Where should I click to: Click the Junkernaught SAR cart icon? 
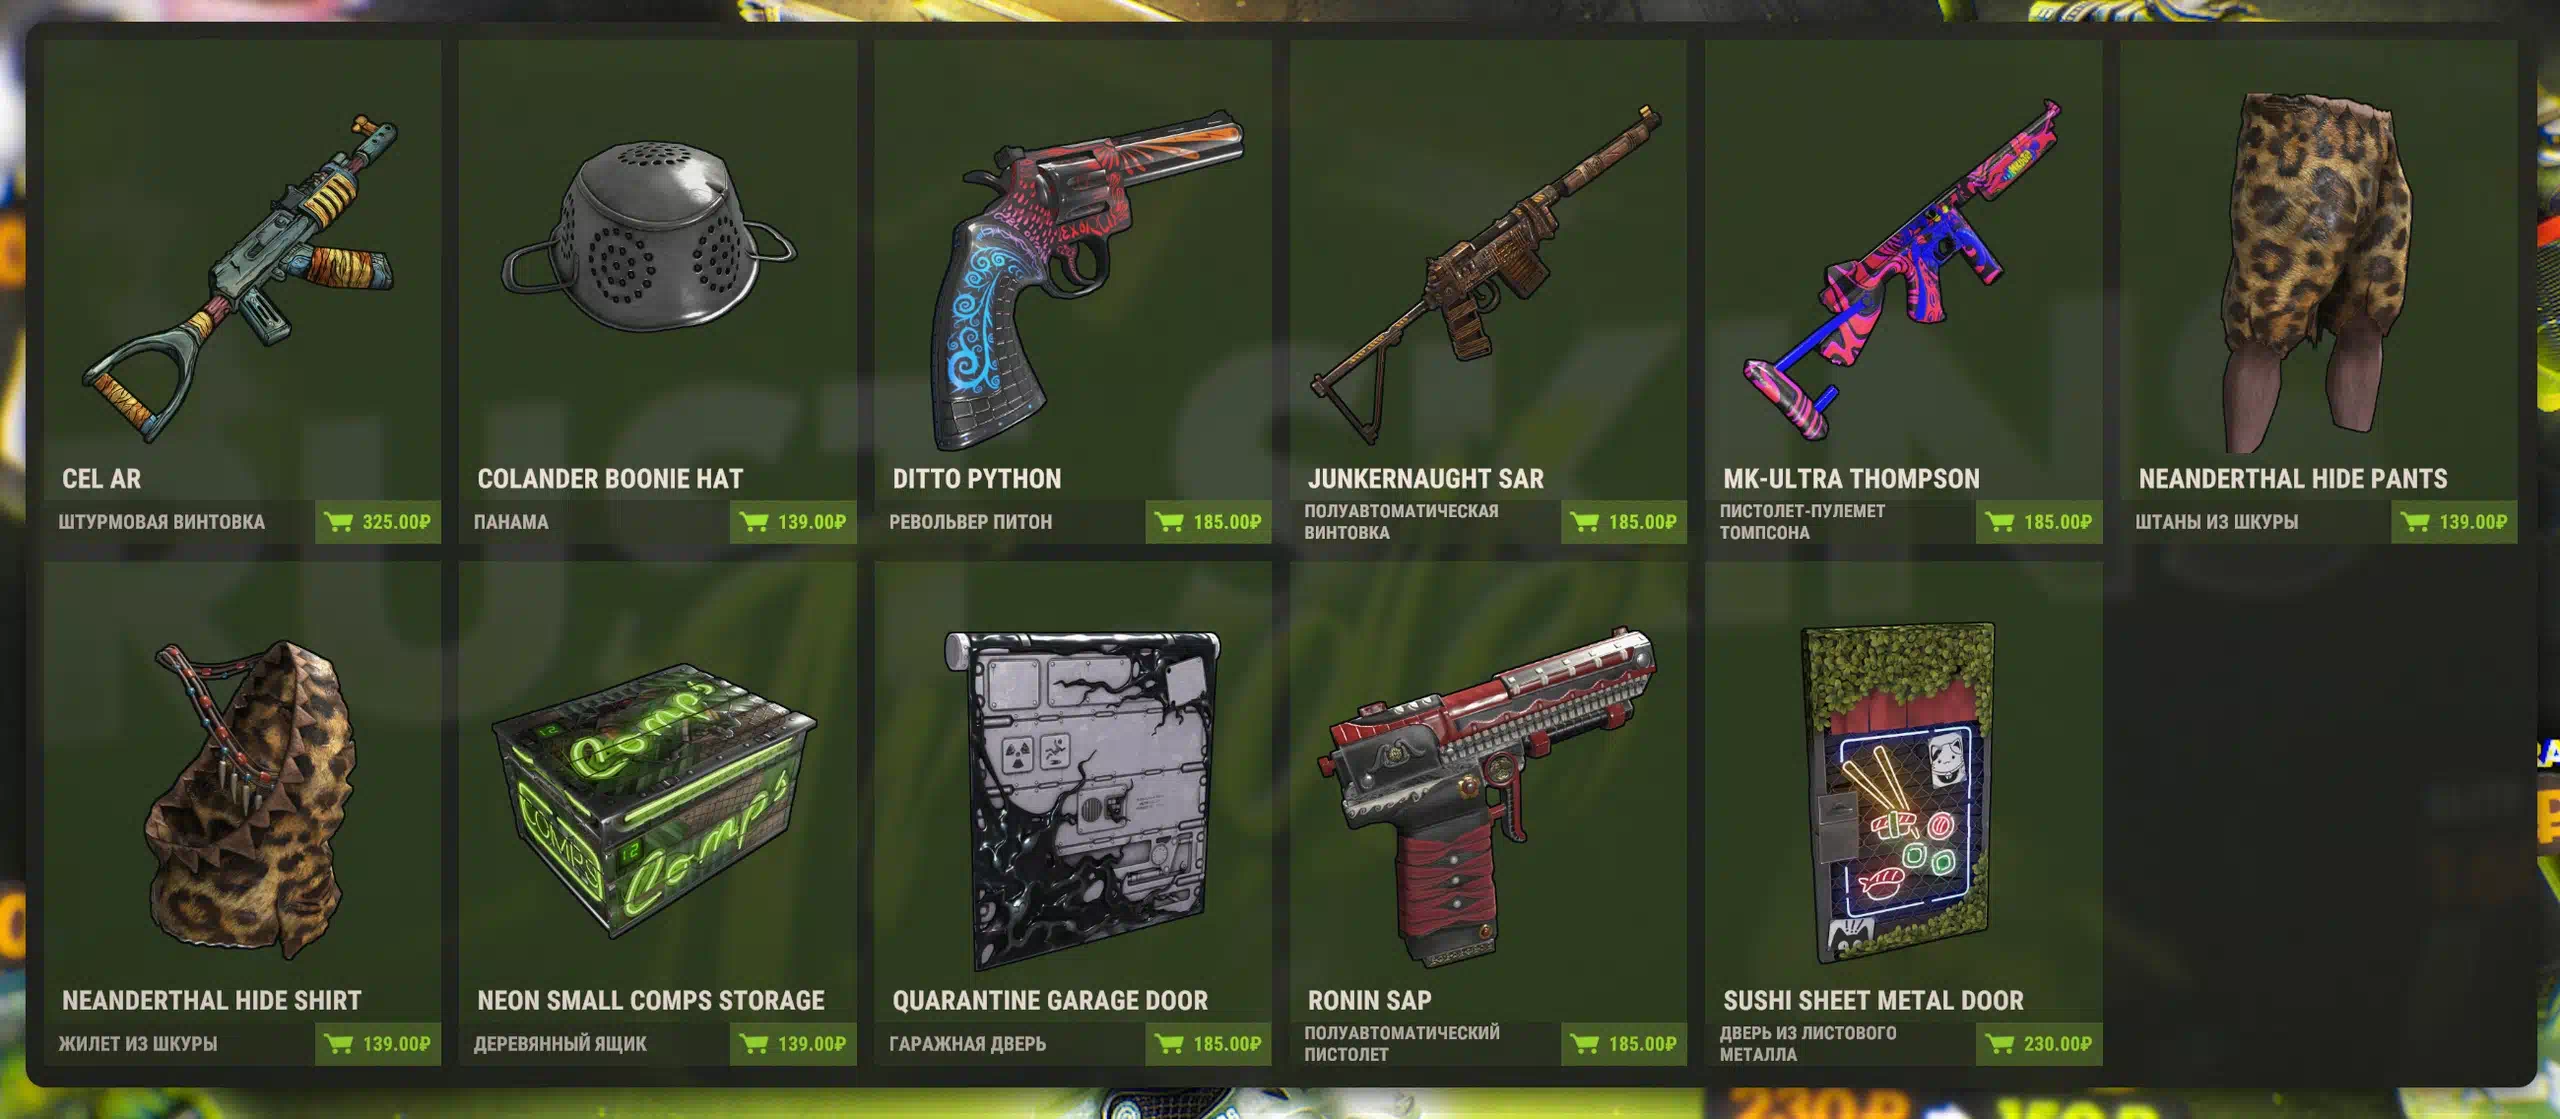(1585, 522)
